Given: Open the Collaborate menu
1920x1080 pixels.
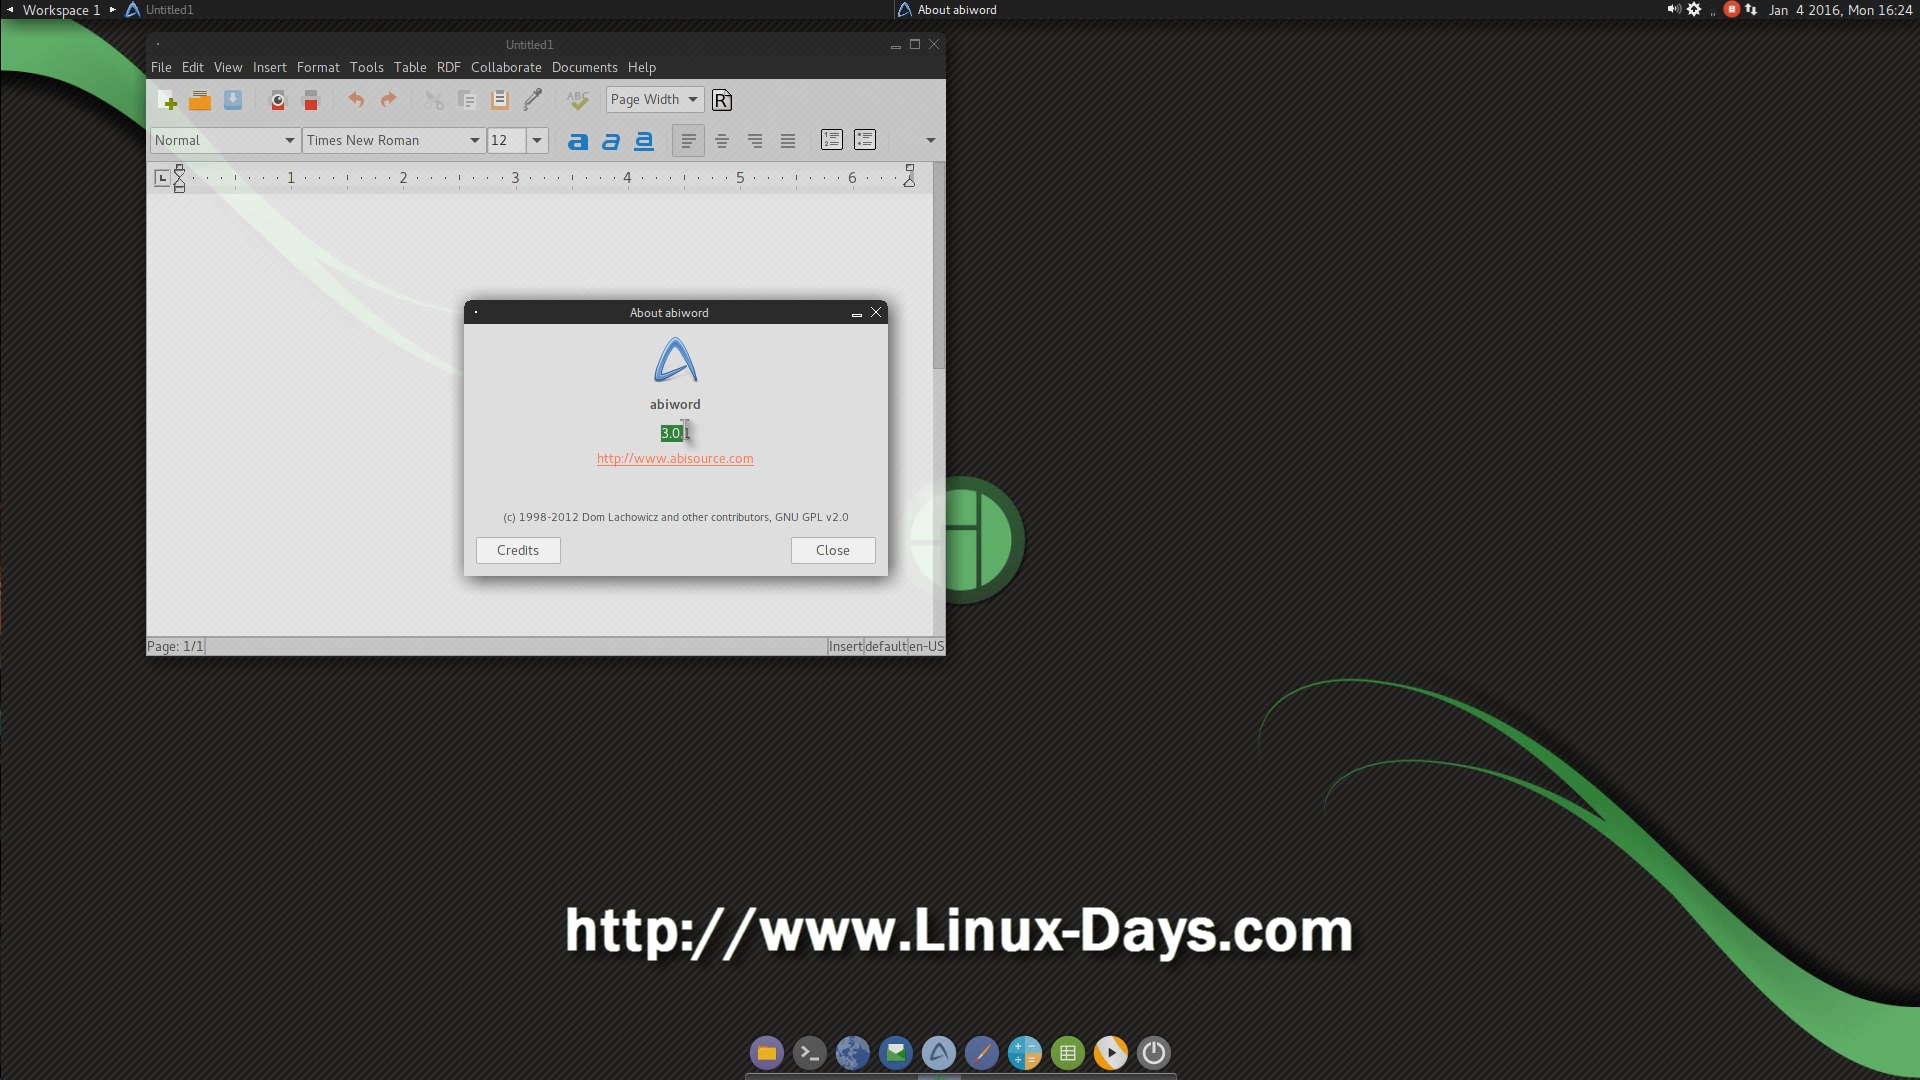Looking at the screenshot, I should [x=506, y=67].
